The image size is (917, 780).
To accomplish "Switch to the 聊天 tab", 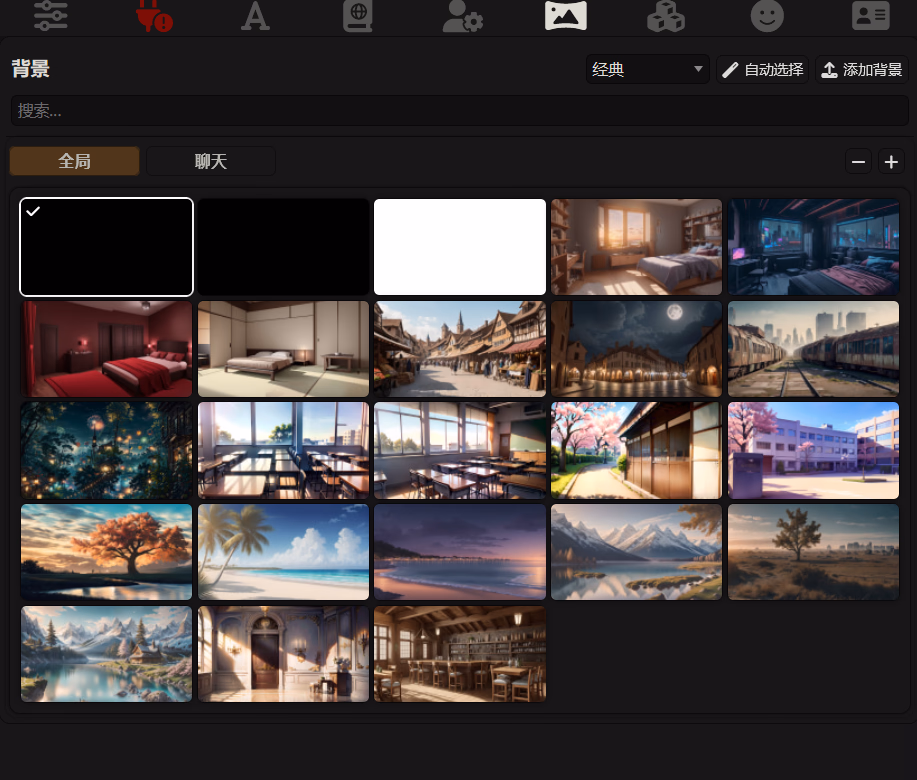I will [x=211, y=161].
